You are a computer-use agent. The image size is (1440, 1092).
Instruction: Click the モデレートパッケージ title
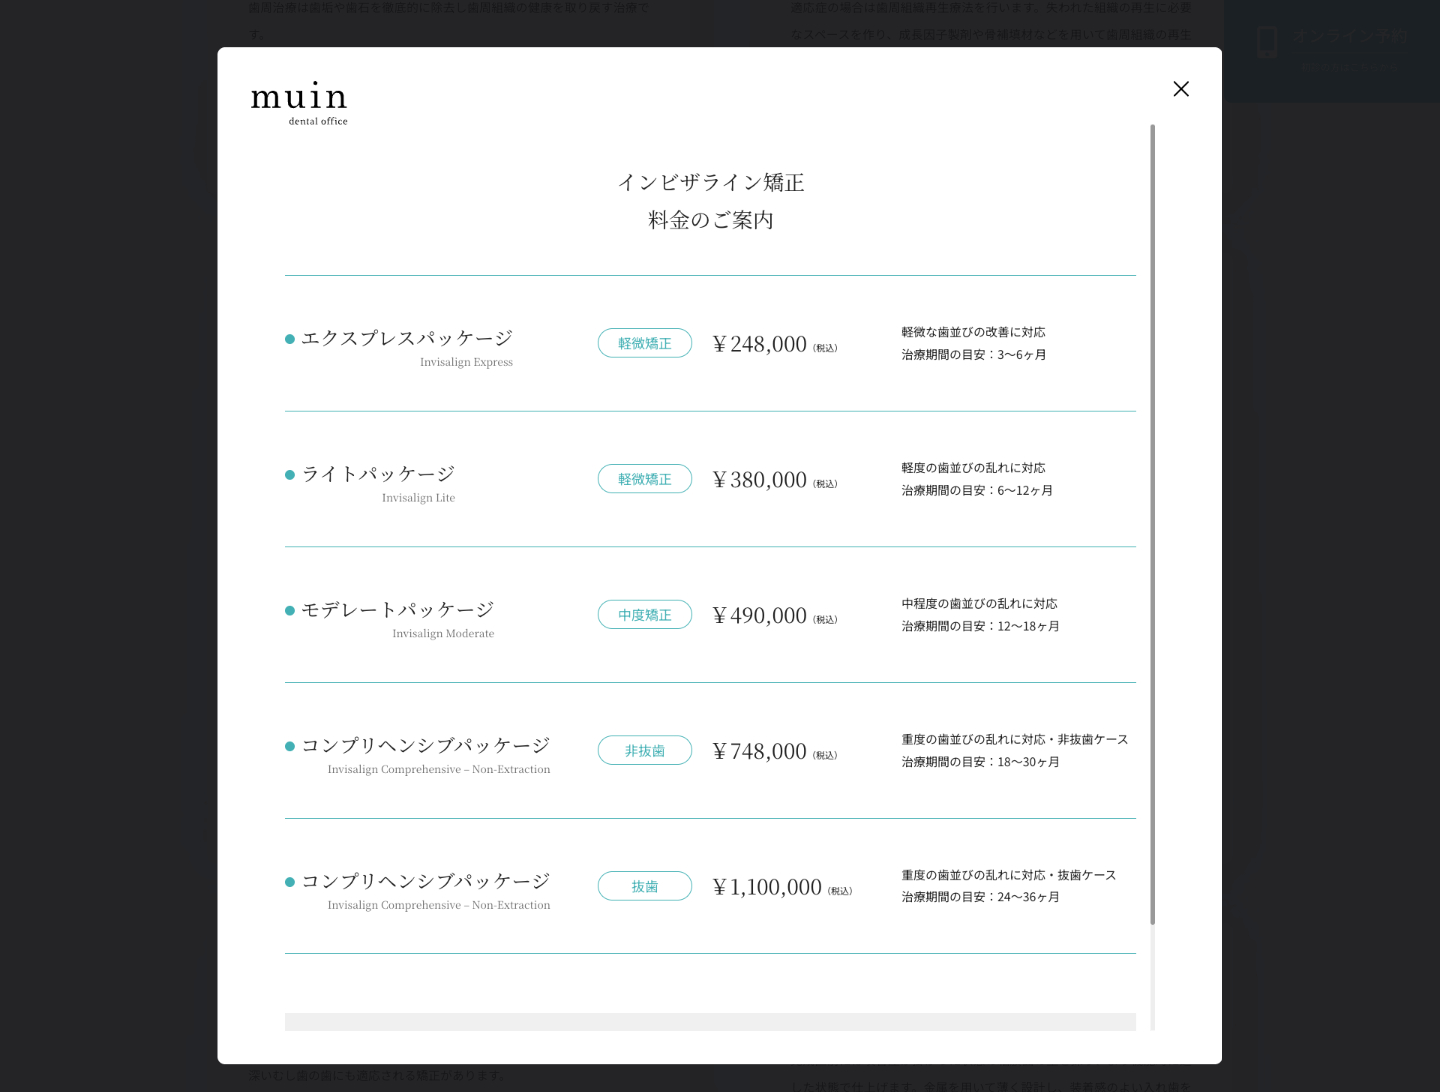[x=398, y=610]
